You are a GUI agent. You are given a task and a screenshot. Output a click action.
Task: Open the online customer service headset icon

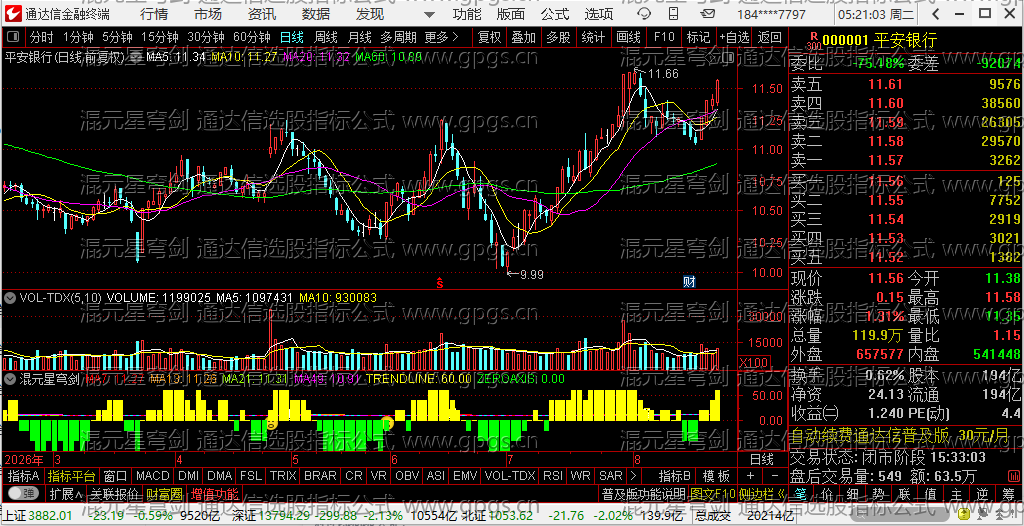[643, 14]
